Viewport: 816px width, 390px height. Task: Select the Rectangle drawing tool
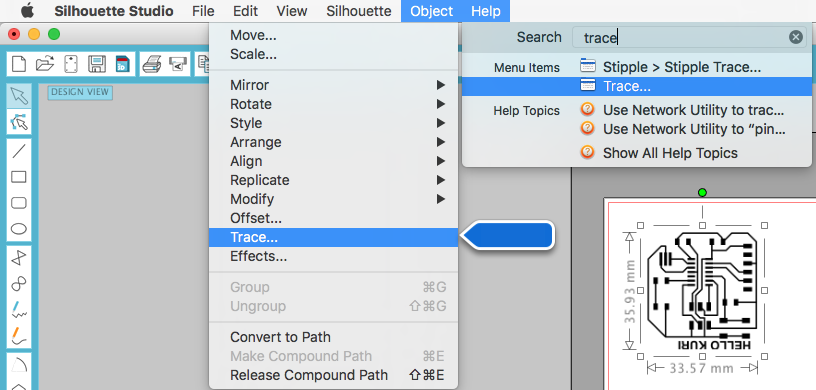[x=19, y=177]
